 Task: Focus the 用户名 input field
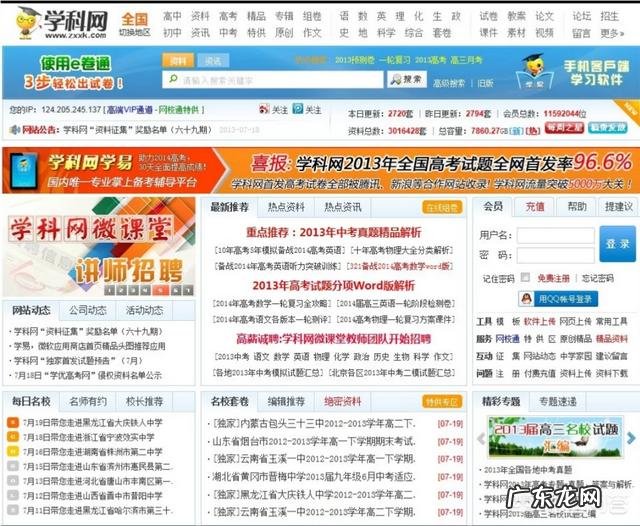[556, 235]
